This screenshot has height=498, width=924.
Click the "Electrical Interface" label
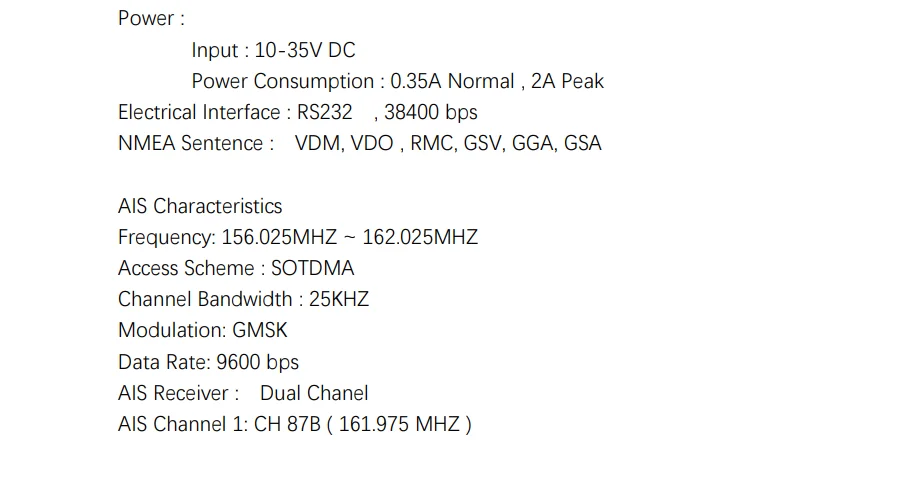[x=199, y=112]
